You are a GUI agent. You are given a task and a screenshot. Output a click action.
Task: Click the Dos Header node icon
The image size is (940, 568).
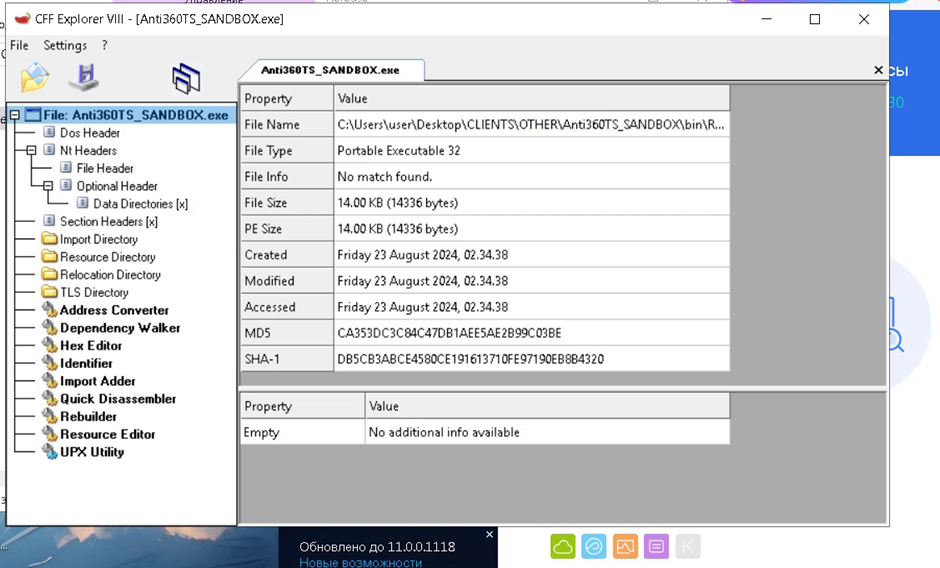click(x=50, y=132)
